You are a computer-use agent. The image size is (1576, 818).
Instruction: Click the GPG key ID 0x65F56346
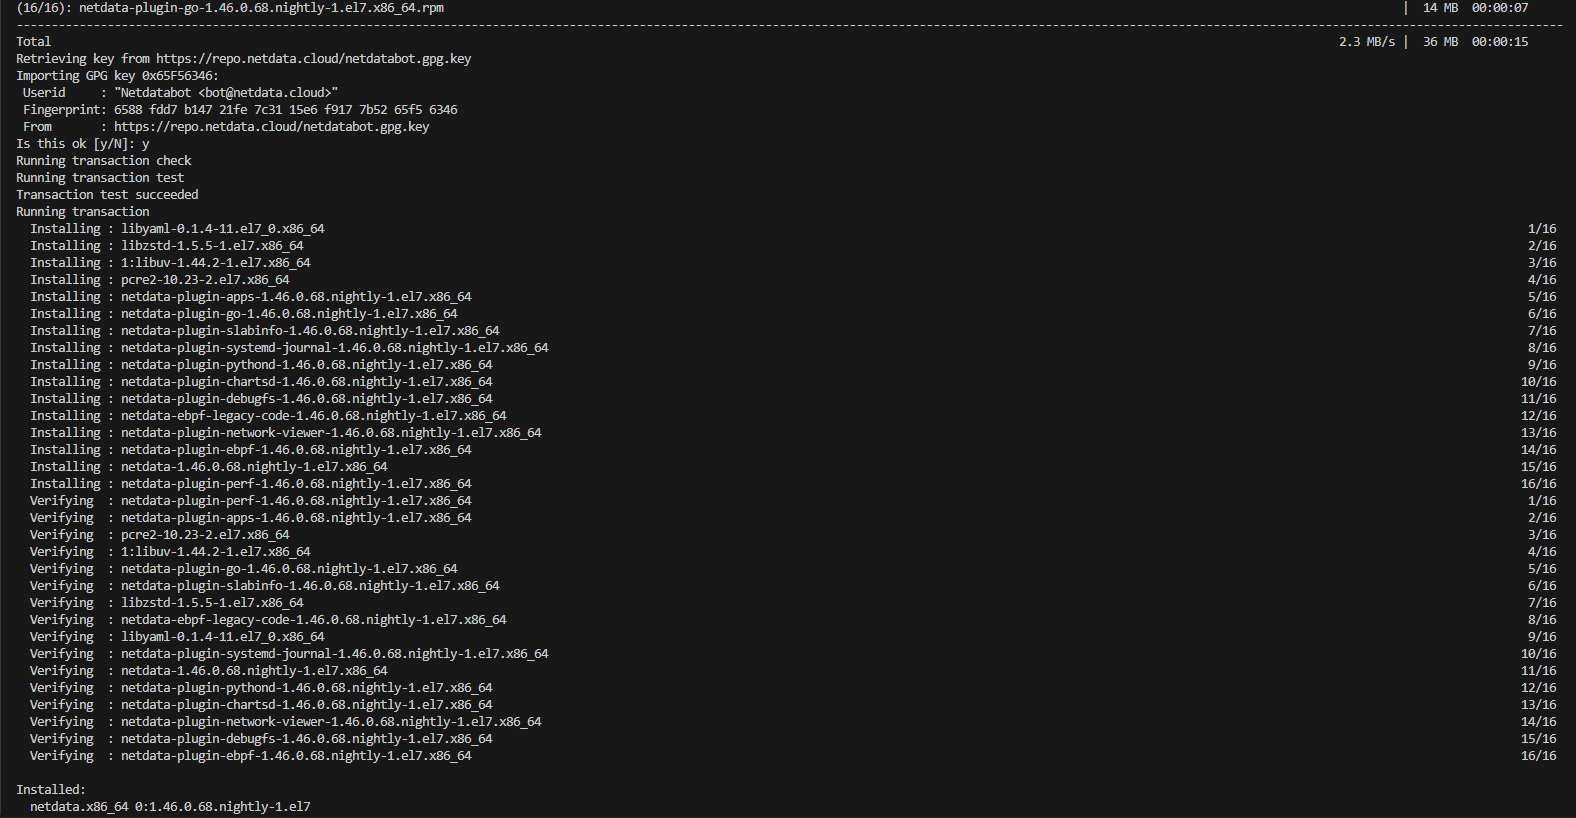pyautogui.click(x=178, y=76)
